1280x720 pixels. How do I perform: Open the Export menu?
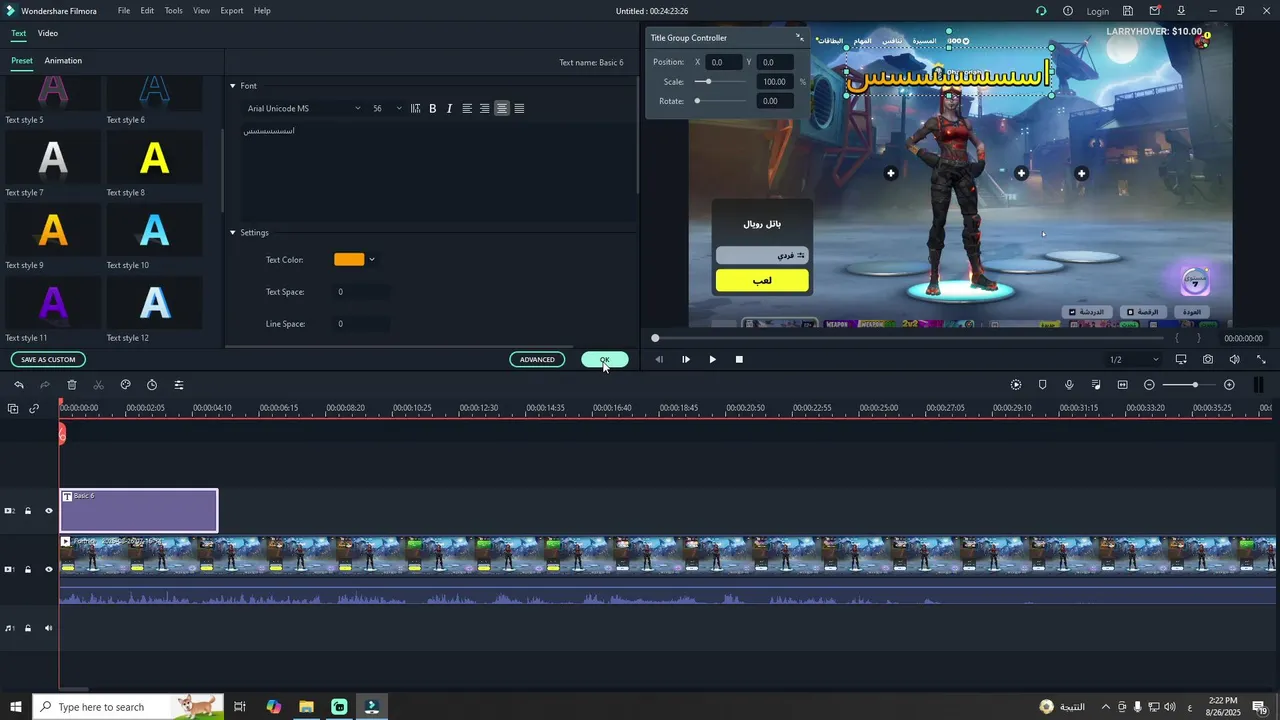tap(232, 11)
